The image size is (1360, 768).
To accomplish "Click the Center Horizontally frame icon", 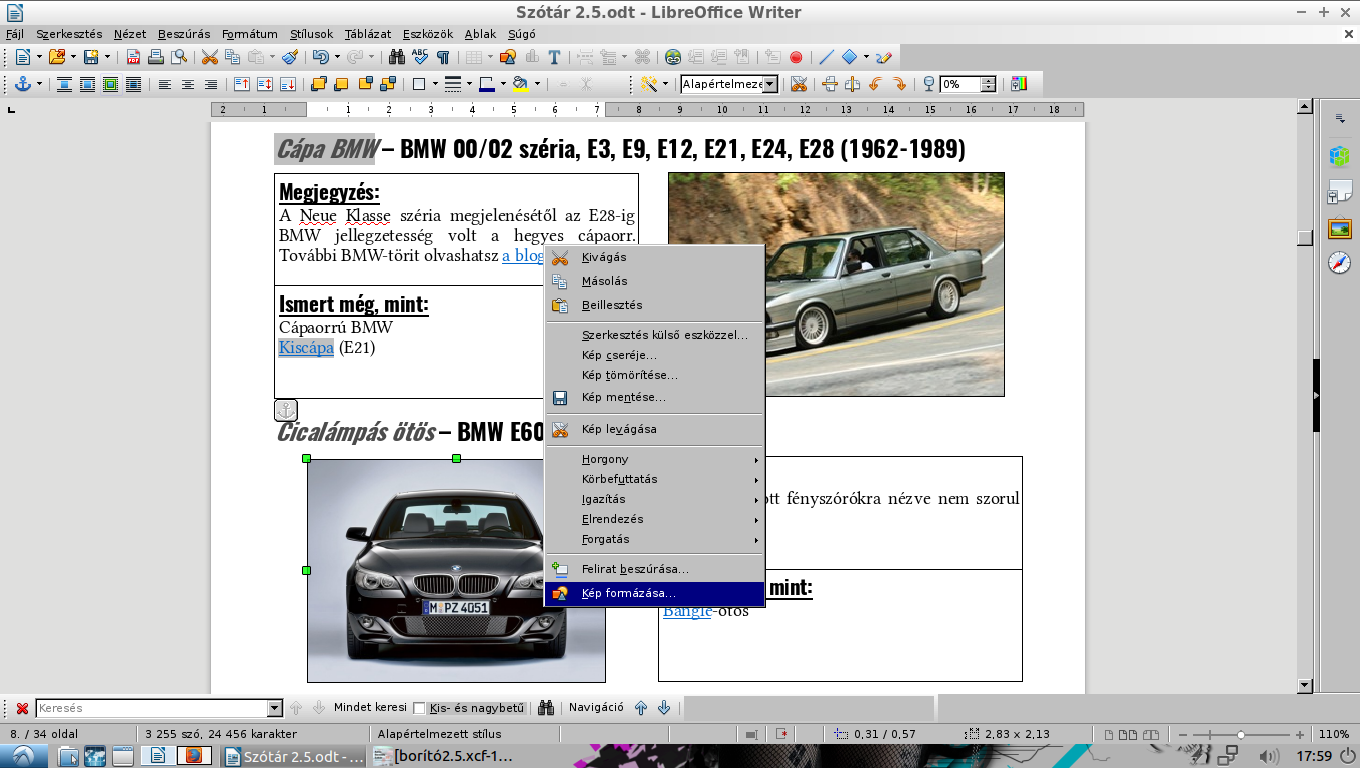I will click(188, 84).
